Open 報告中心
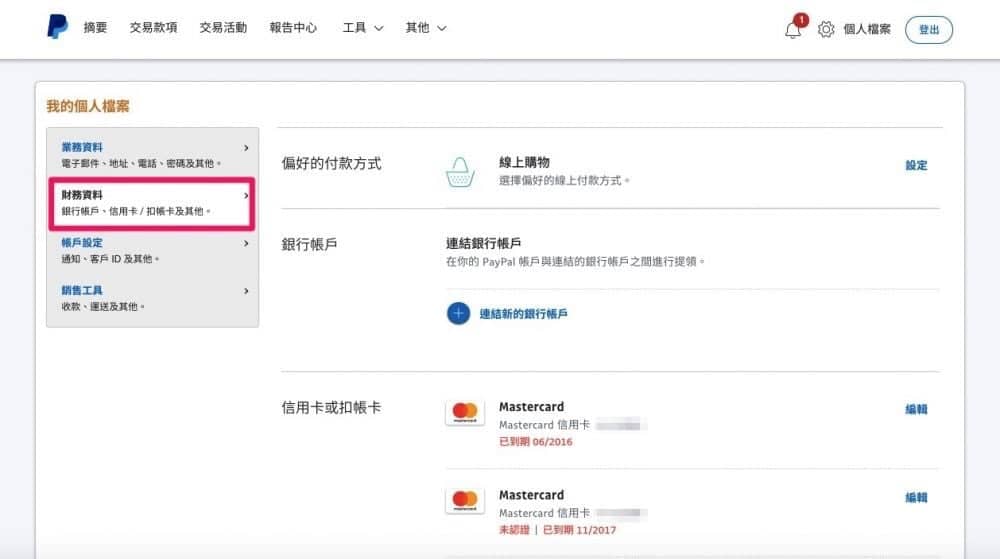The height and width of the screenshot is (559, 1000). 293,27
